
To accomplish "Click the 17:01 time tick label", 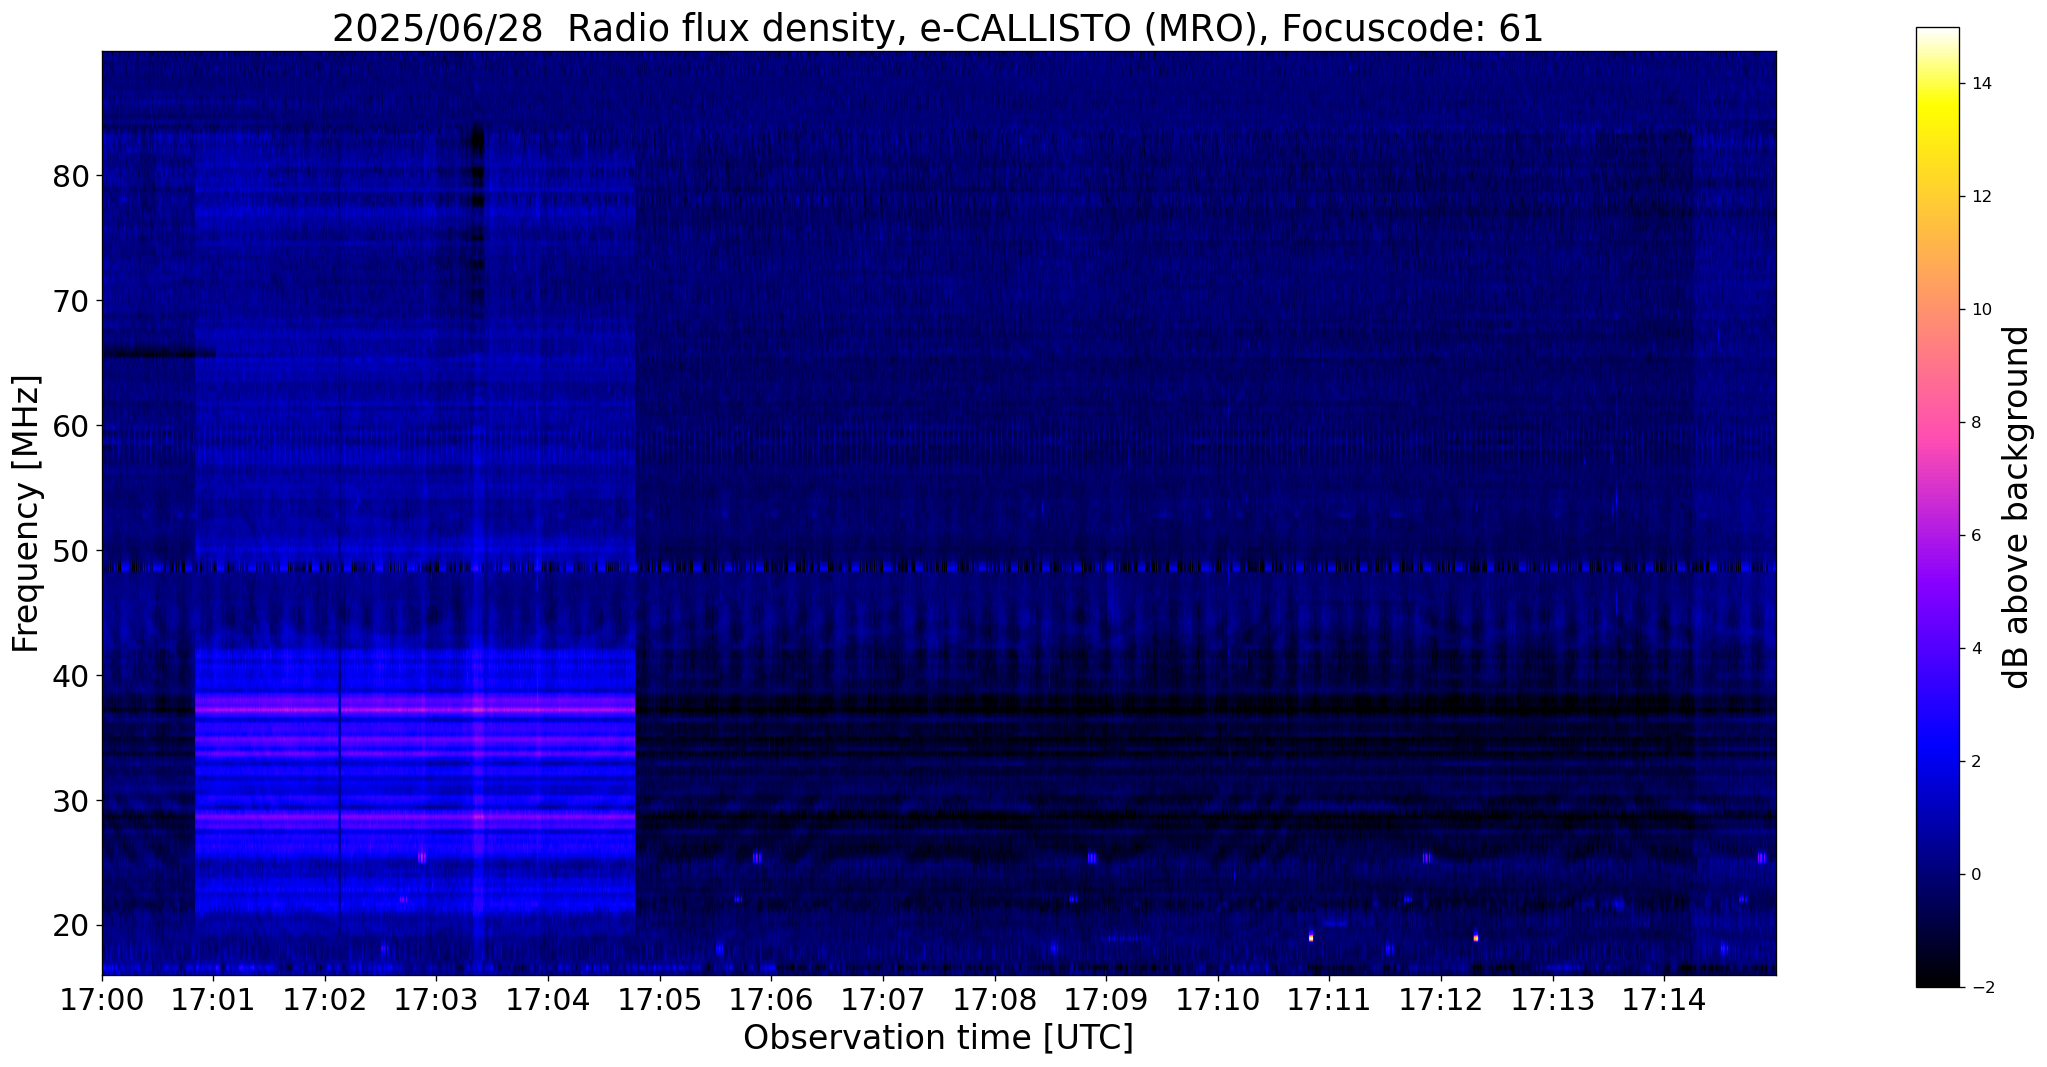I will coord(214,1000).
